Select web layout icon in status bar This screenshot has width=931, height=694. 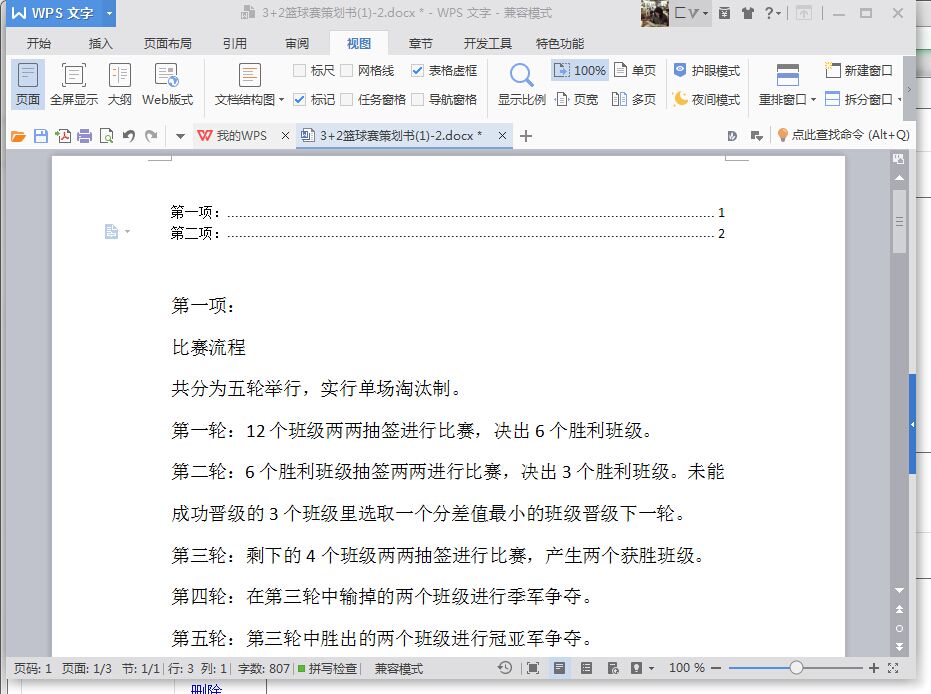coord(612,668)
